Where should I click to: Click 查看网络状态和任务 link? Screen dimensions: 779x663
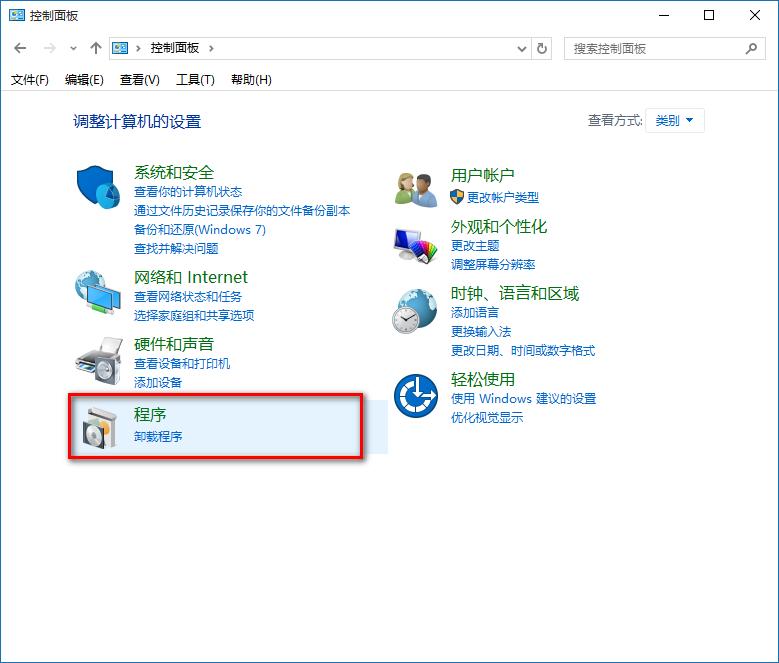(188, 296)
